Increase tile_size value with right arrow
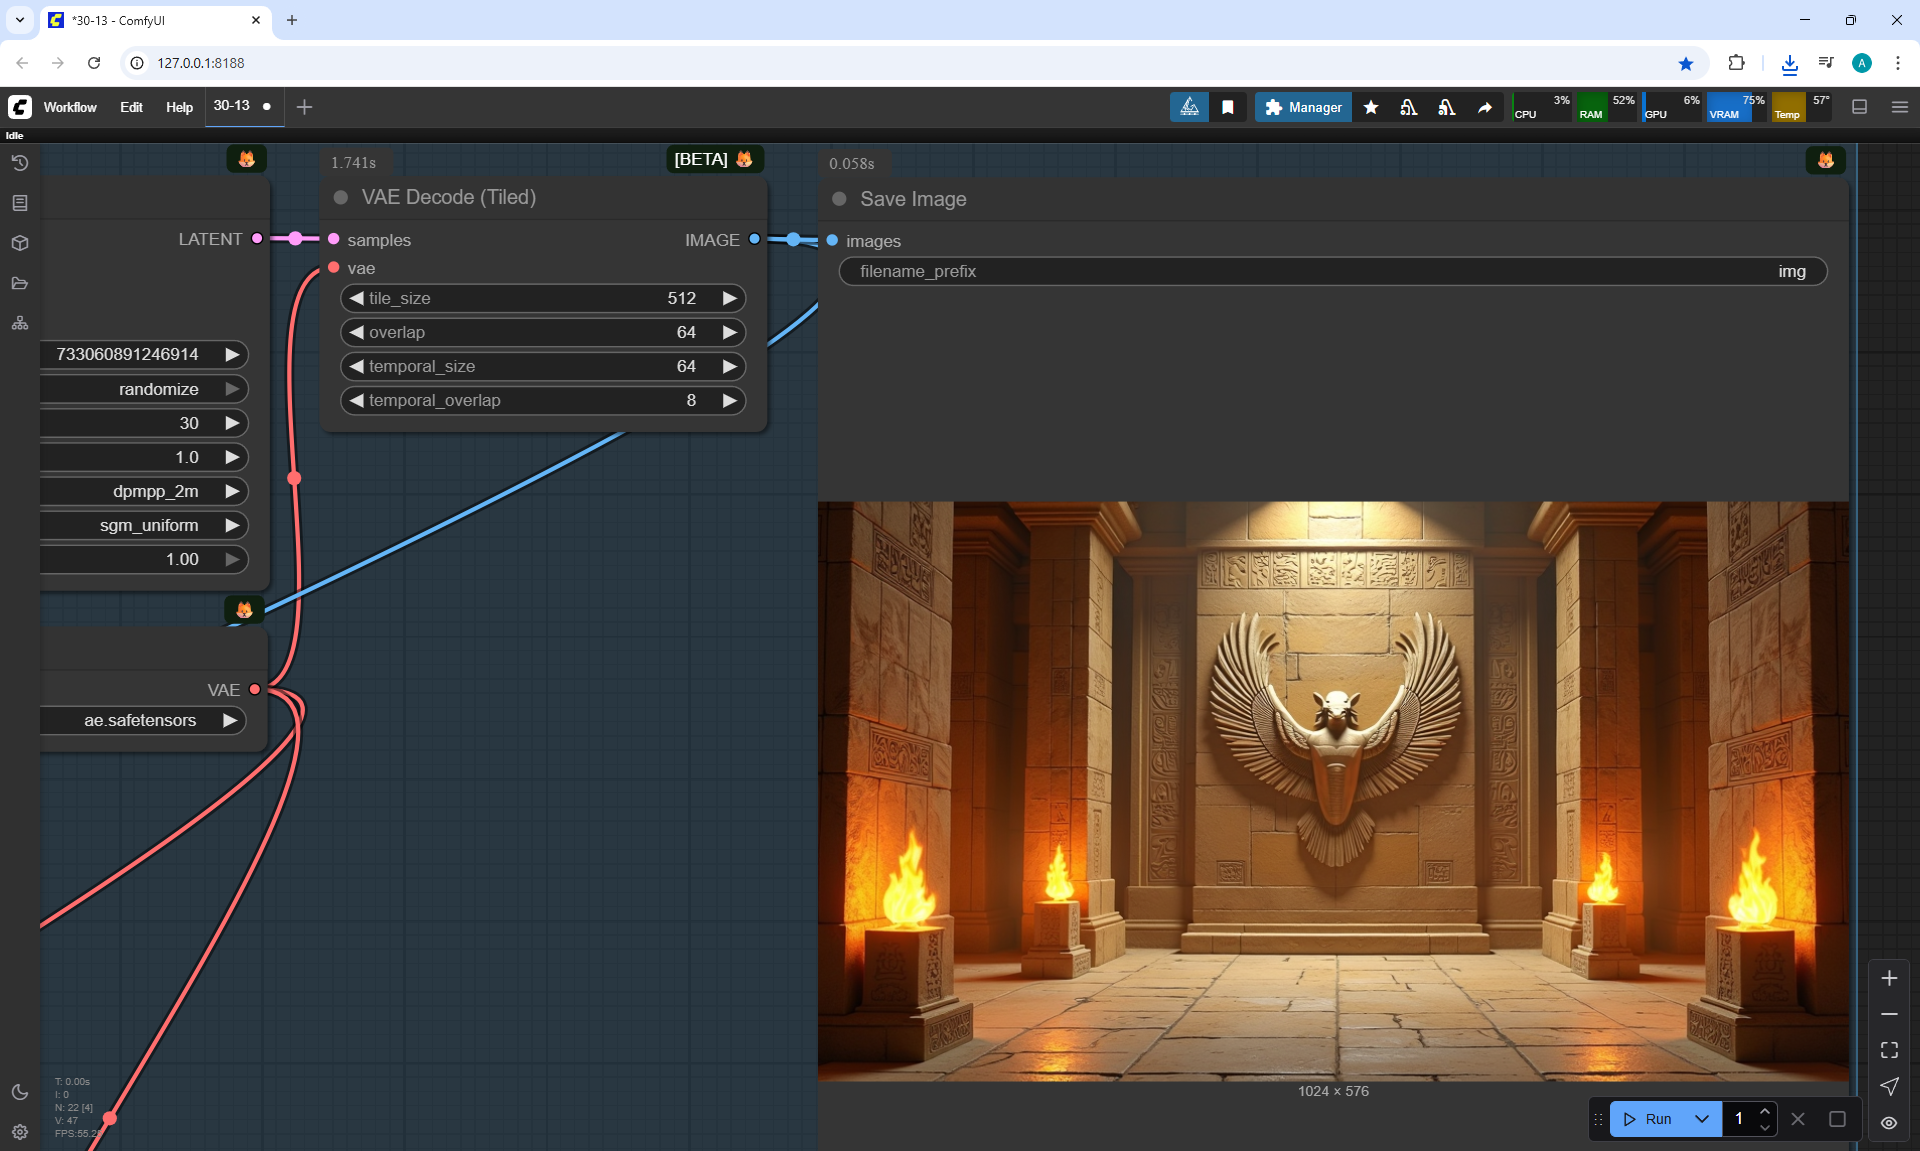The image size is (1920, 1151). (x=729, y=298)
